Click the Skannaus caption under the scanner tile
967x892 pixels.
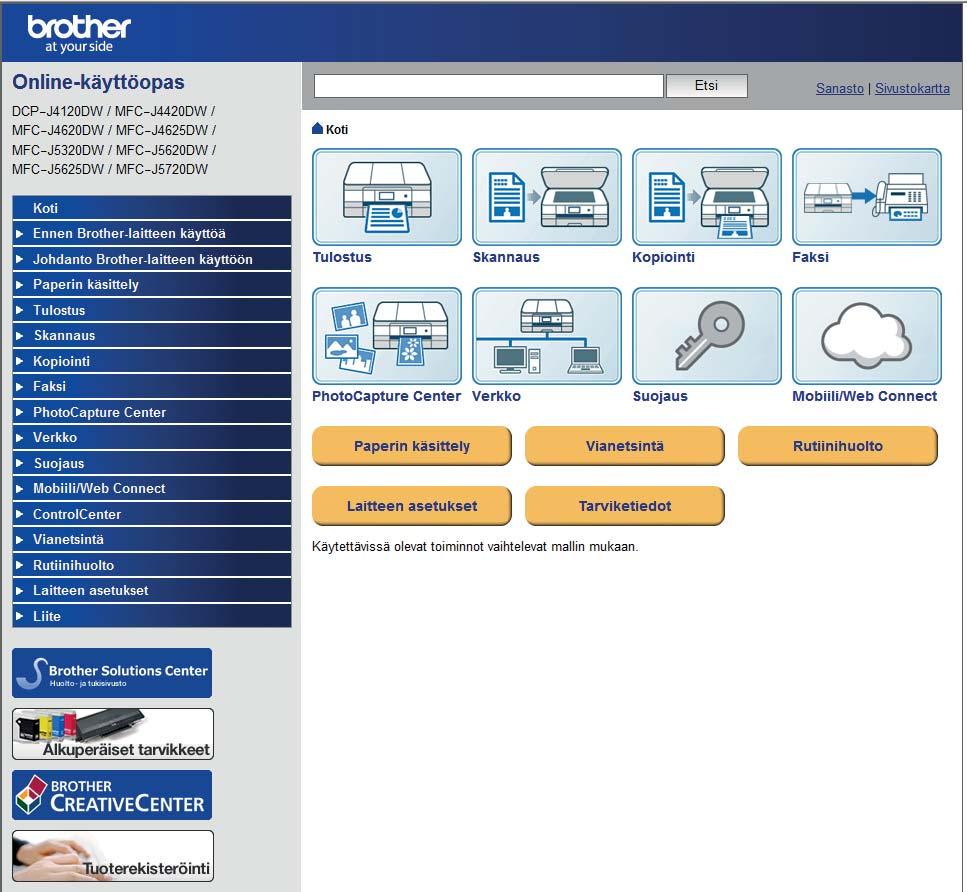[x=506, y=257]
